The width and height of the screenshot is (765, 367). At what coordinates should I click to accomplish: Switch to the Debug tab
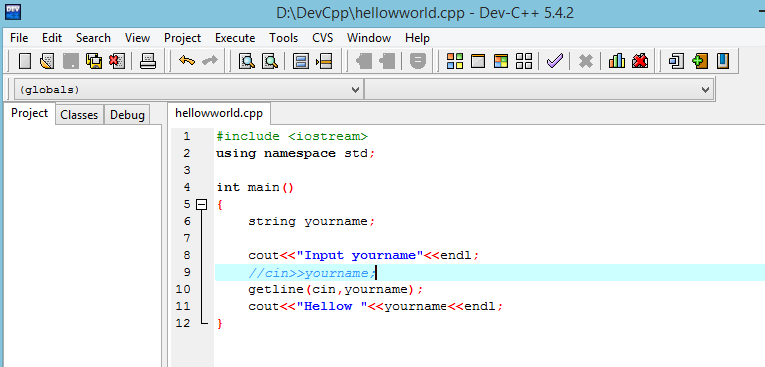pyautogui.click(x=127, y=115)
